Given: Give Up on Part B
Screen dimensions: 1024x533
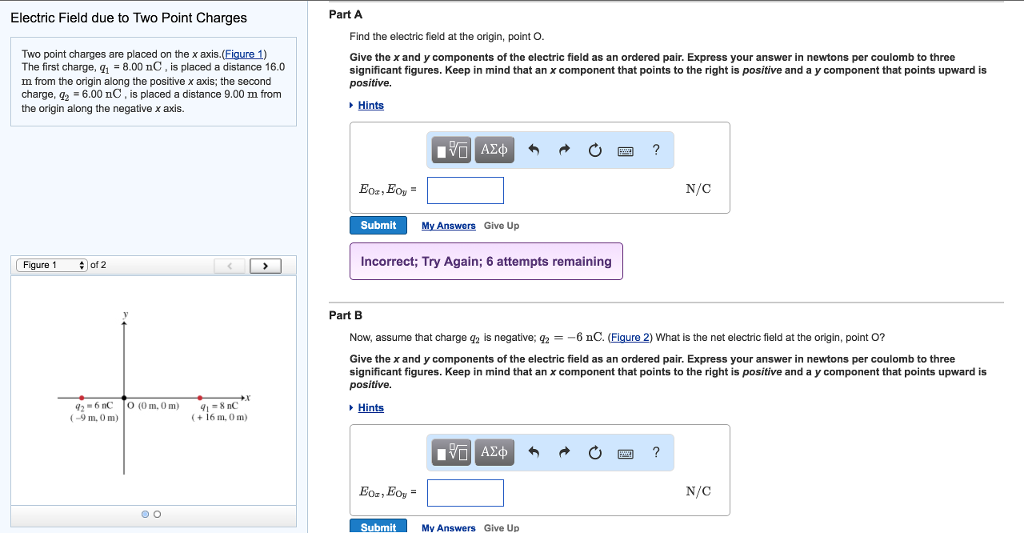Looking at the screenshot, I should pyautogui.click(x=502, y=528).
